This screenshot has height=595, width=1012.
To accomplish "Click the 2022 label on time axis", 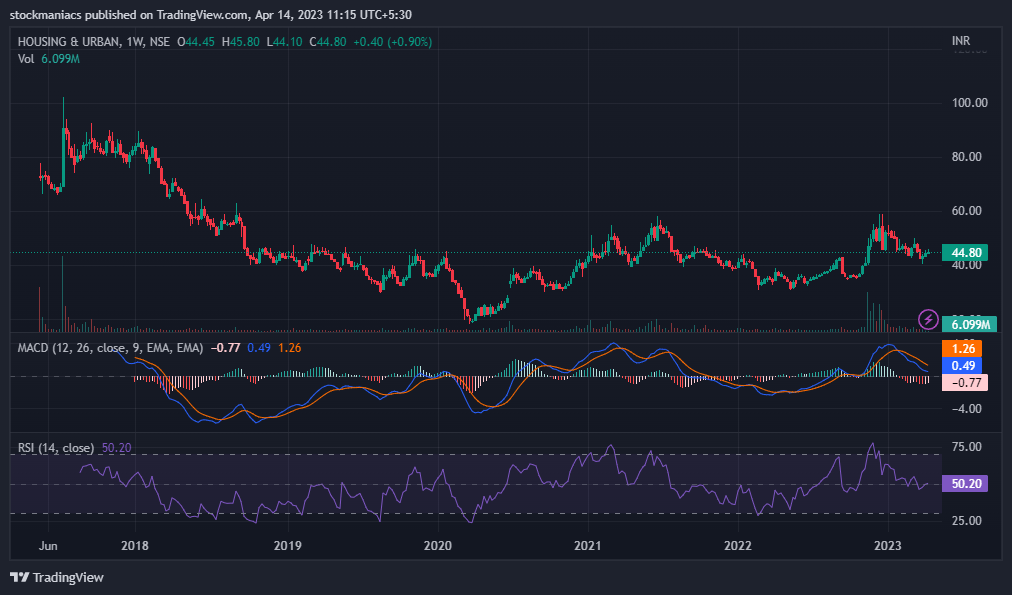I will pos(738,546).
